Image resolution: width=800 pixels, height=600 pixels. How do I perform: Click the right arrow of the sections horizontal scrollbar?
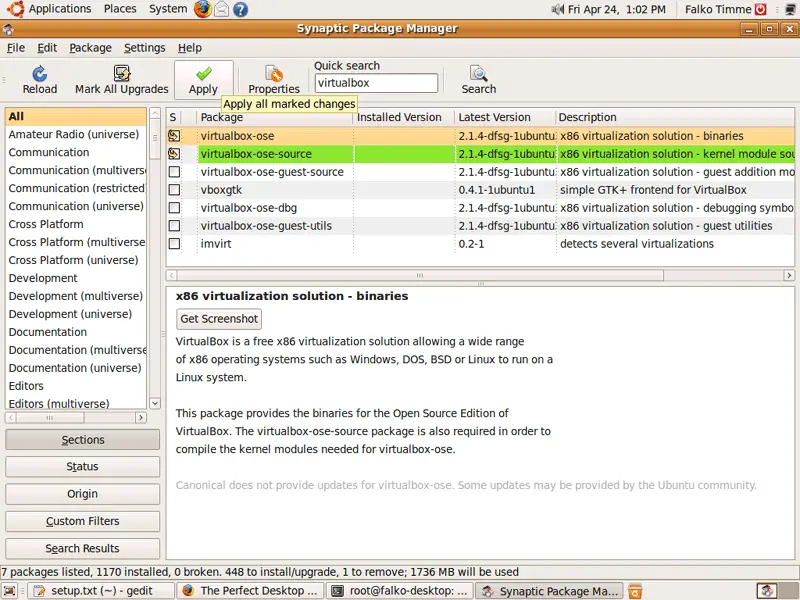(140, 417)
